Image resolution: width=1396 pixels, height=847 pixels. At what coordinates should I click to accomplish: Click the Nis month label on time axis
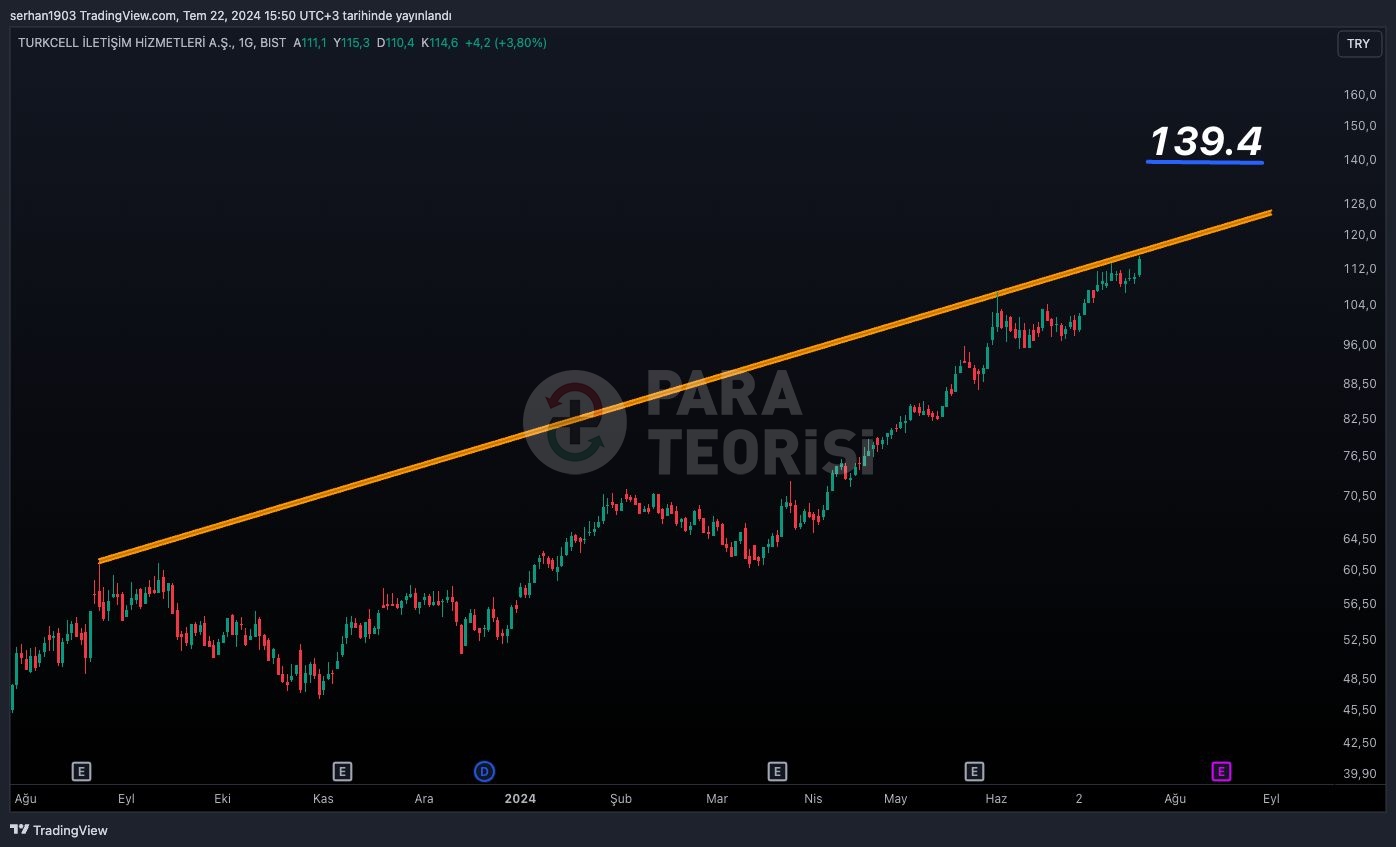pyautogui.click(x=813, y=799)
